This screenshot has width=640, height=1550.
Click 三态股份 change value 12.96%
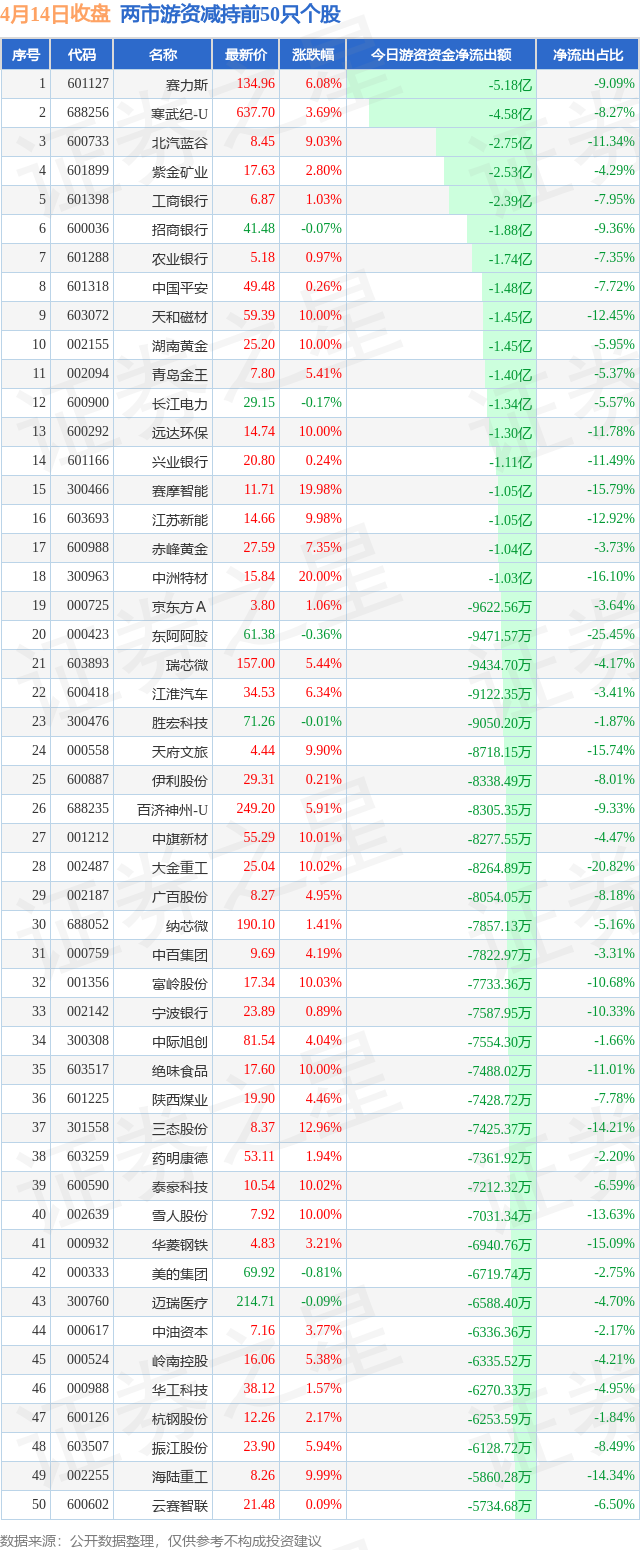coord(320,1128)
